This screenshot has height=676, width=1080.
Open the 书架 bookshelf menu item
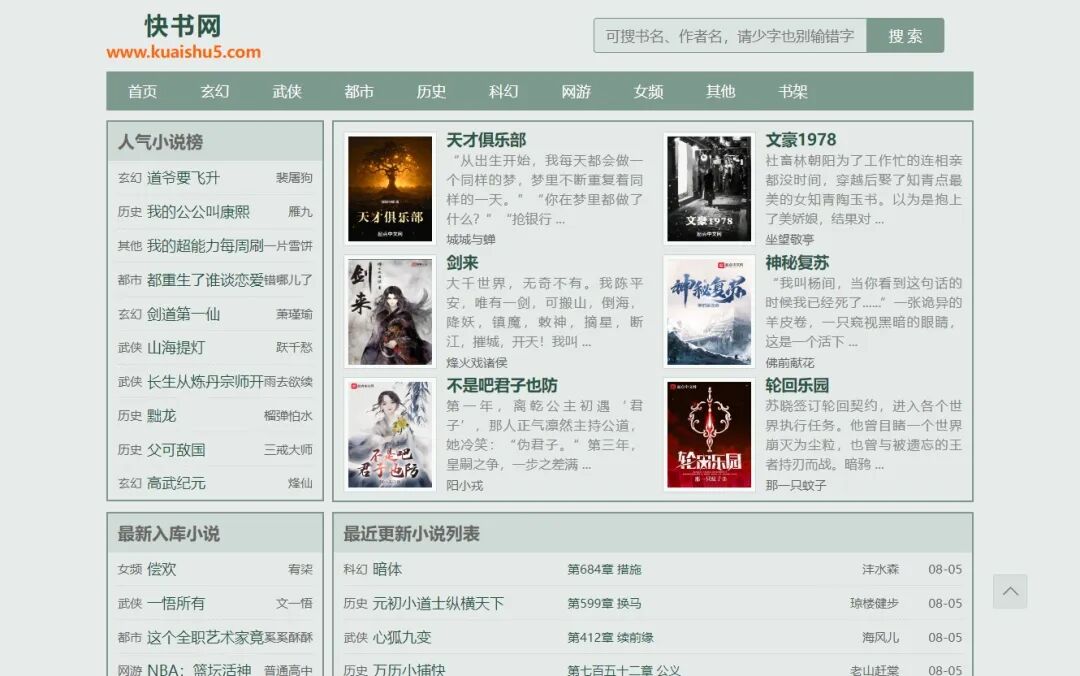[793, 92]
